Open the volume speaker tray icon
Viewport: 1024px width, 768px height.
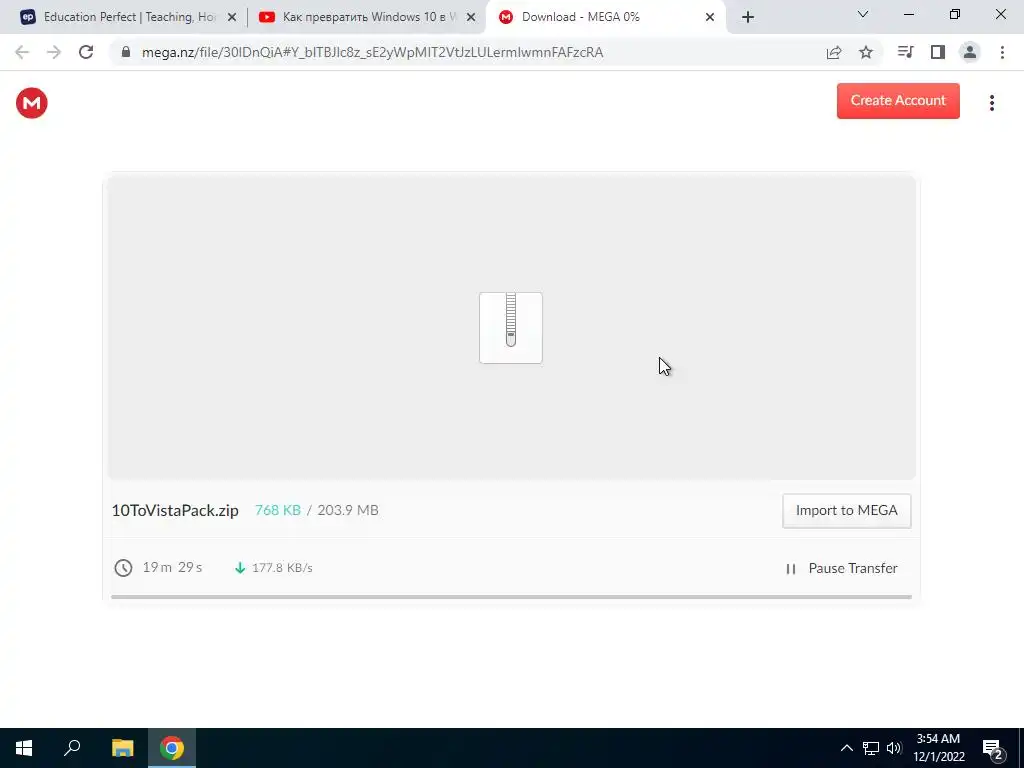coord(894,748)
